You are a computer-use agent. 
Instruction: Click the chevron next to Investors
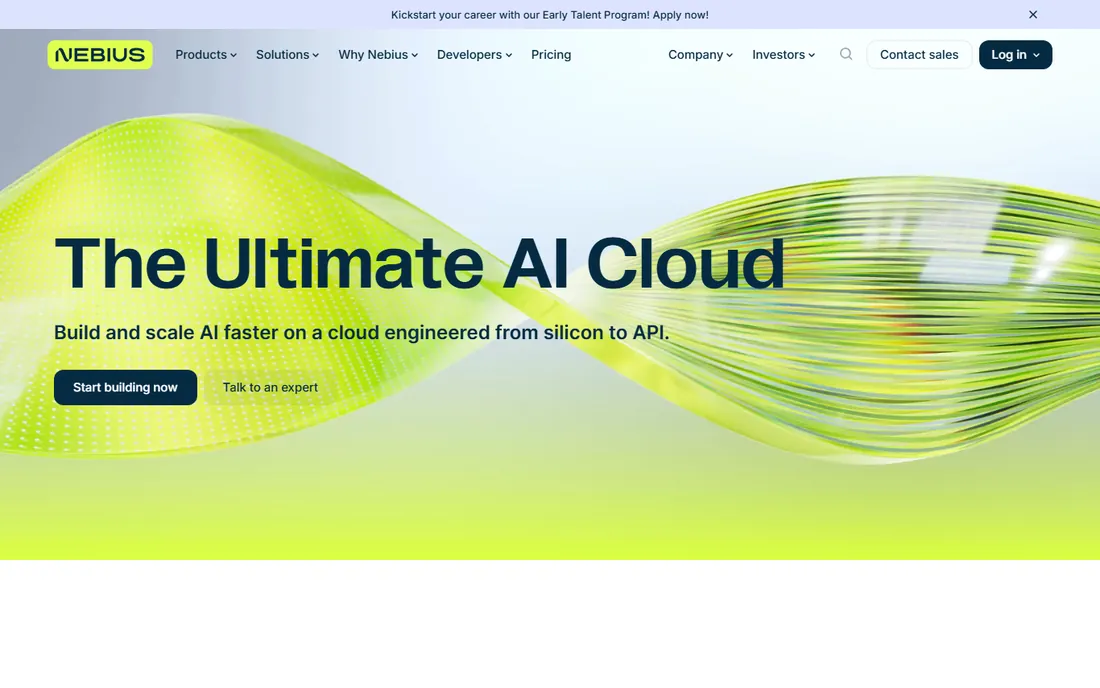tap(812, 55)
